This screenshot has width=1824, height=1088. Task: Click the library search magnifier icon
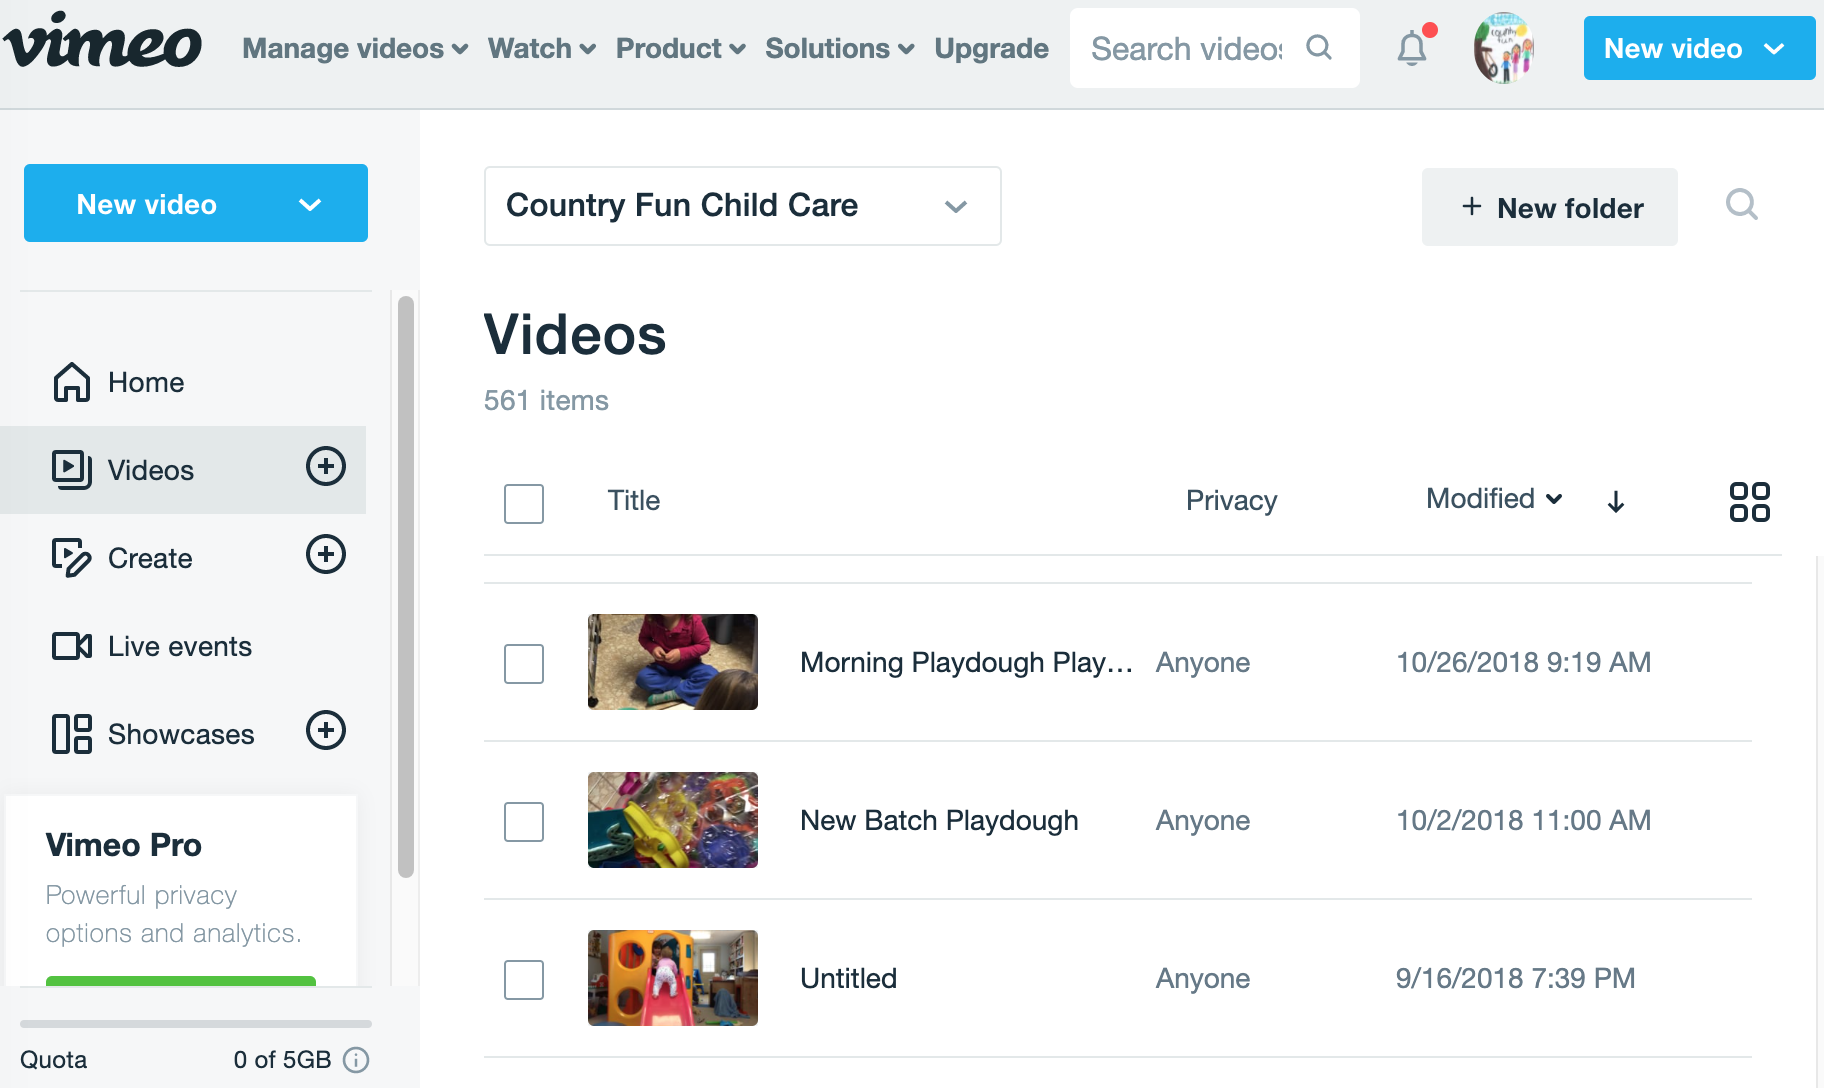(x=1741, y=205)
